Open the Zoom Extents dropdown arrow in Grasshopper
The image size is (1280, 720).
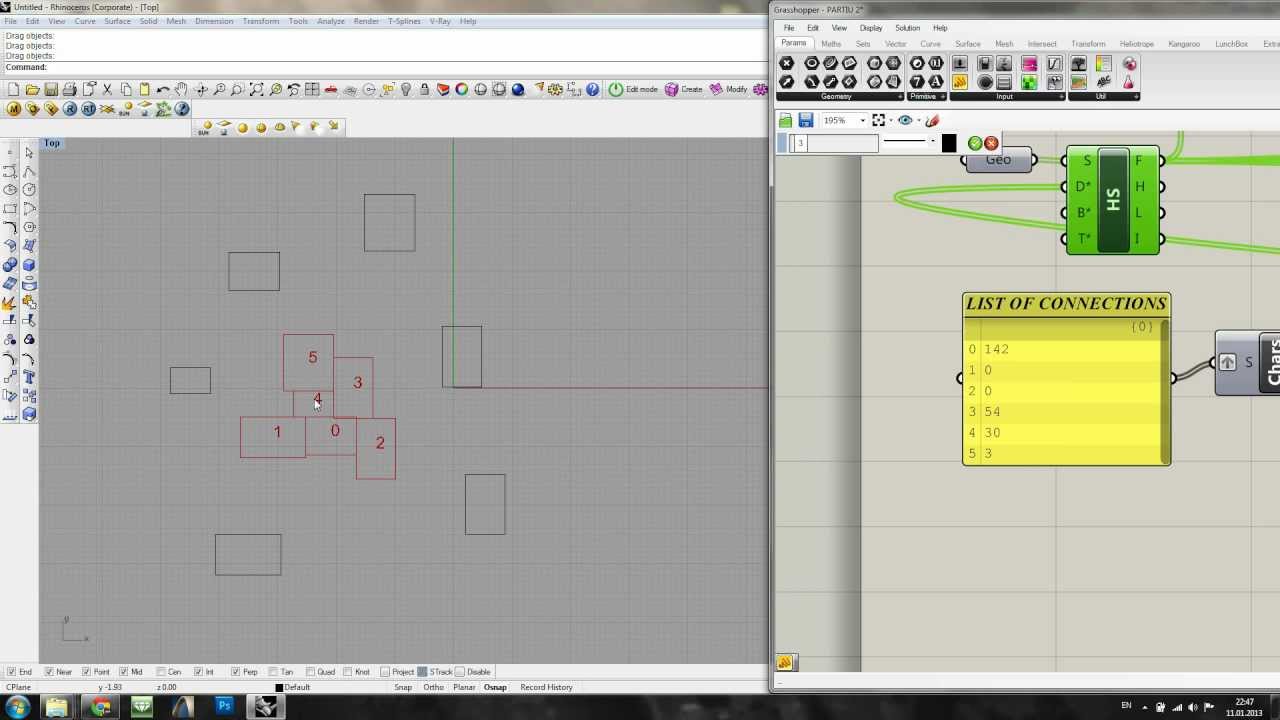(890, 121)
